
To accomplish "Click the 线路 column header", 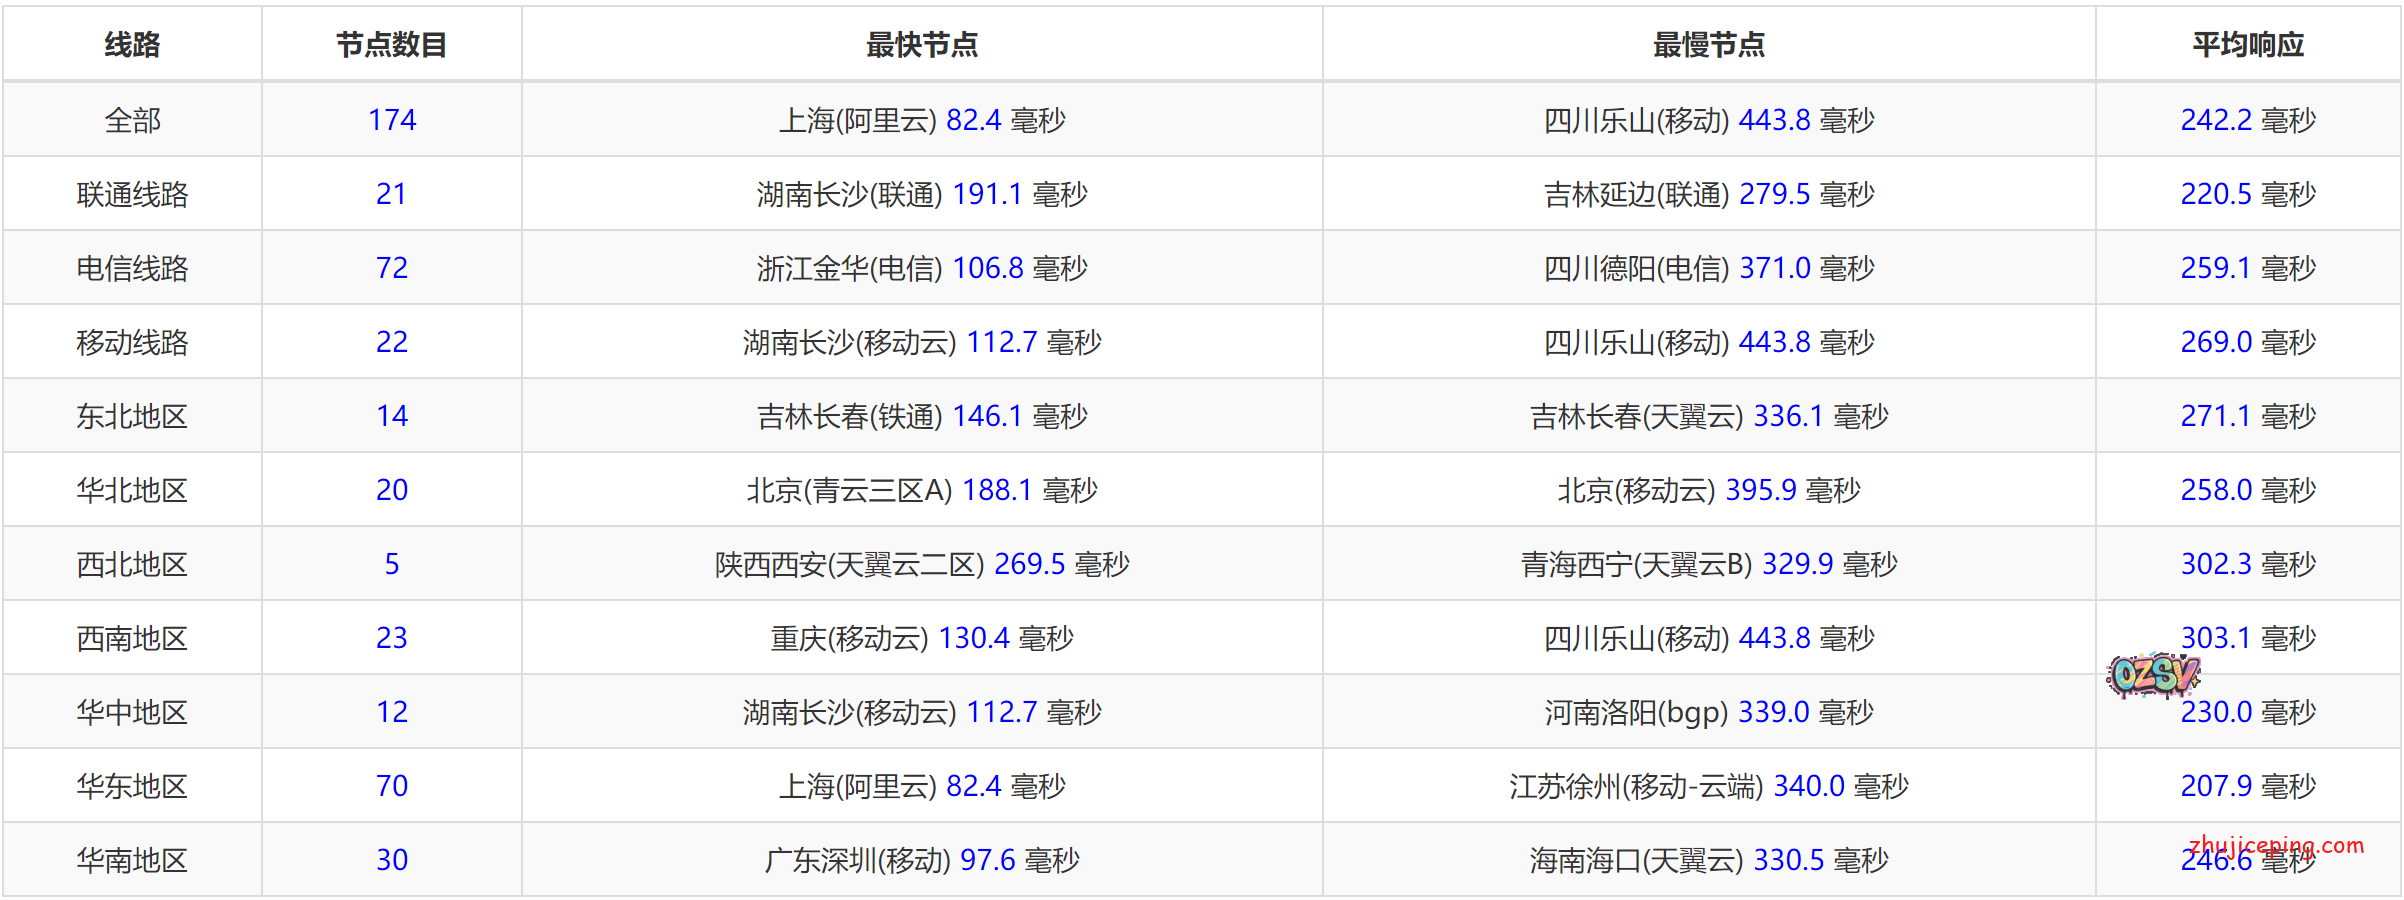I will (x=132, y=45).
